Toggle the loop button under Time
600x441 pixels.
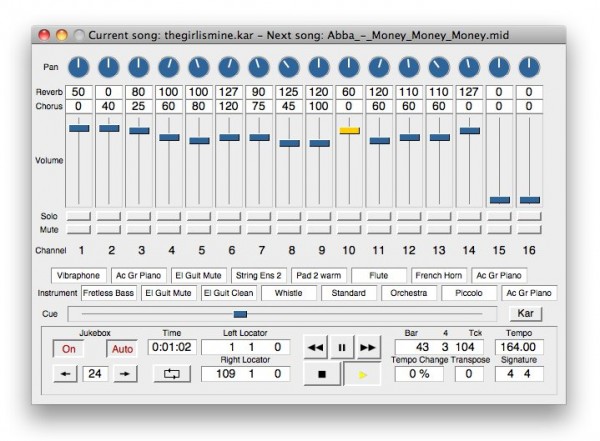(x=172, y=373)
